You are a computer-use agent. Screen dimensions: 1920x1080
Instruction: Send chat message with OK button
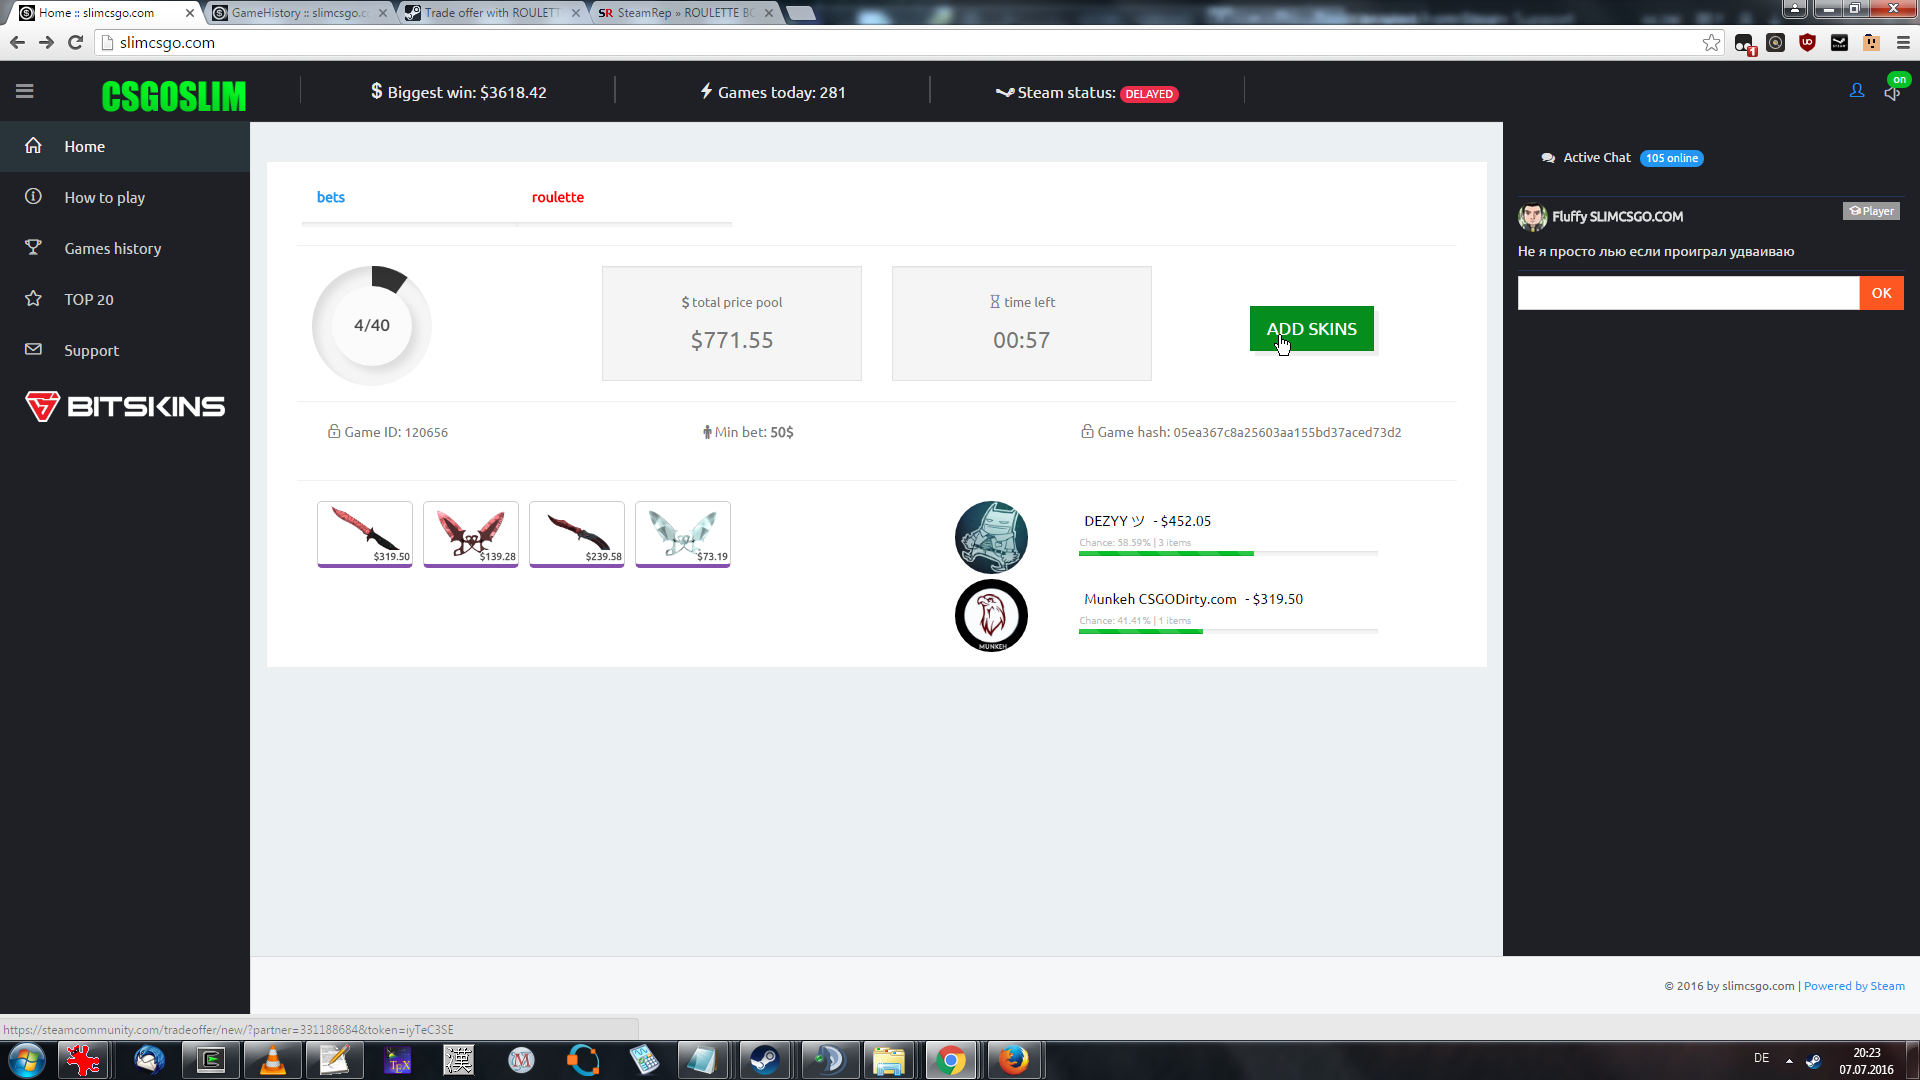(x=1881, y=293)
